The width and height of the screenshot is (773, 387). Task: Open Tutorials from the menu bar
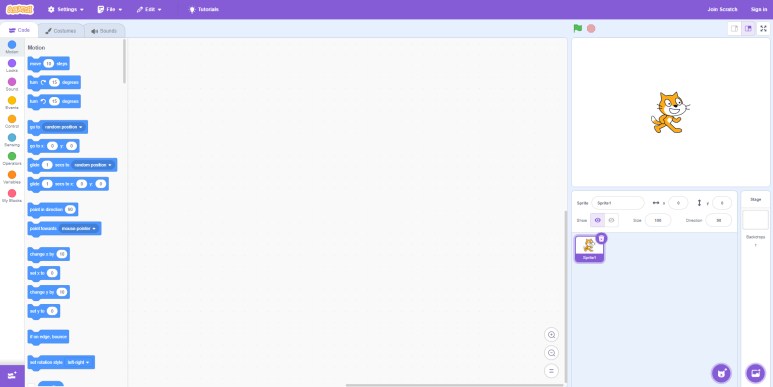click(x=204, y=9)
